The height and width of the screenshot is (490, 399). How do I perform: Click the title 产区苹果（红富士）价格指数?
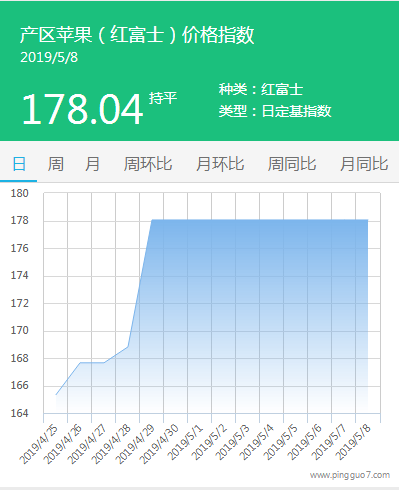137,35
